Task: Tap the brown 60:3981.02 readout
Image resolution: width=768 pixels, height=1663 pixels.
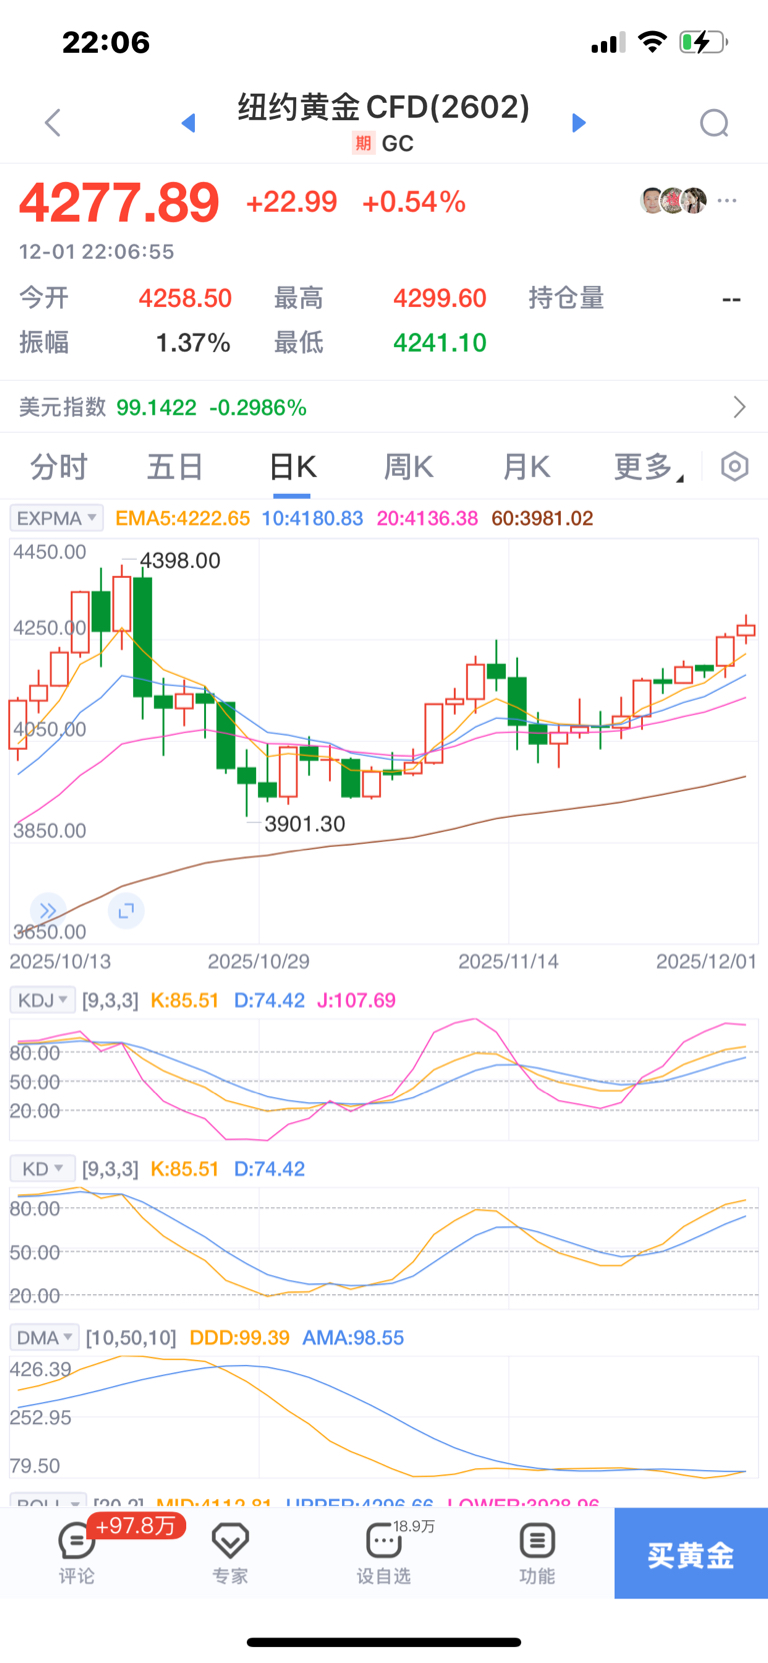Action: (x=542, y=518)
